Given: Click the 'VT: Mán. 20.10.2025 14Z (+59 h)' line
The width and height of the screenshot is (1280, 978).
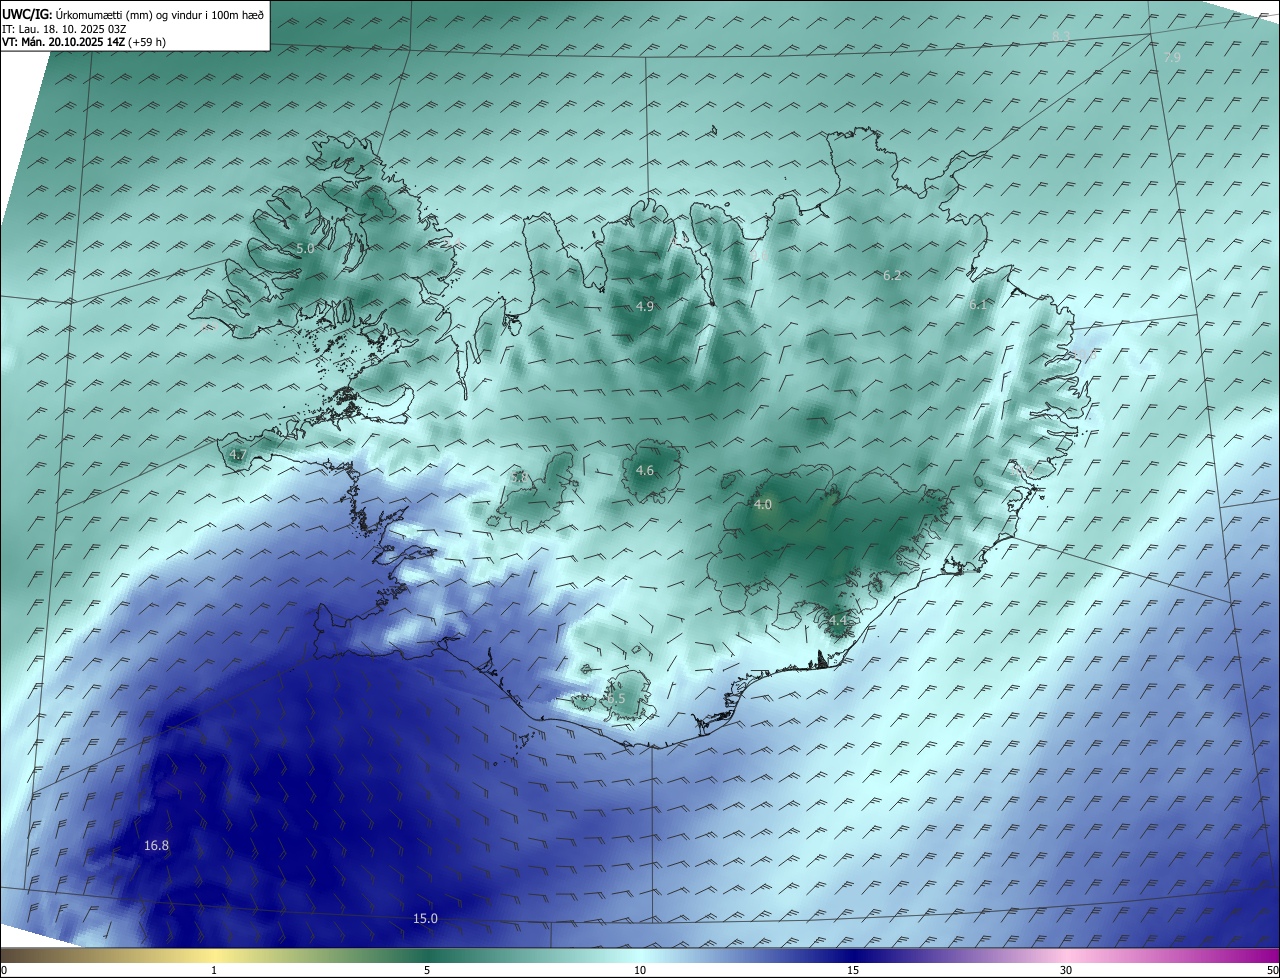Looking at the screenshot, I should [84, 41].
